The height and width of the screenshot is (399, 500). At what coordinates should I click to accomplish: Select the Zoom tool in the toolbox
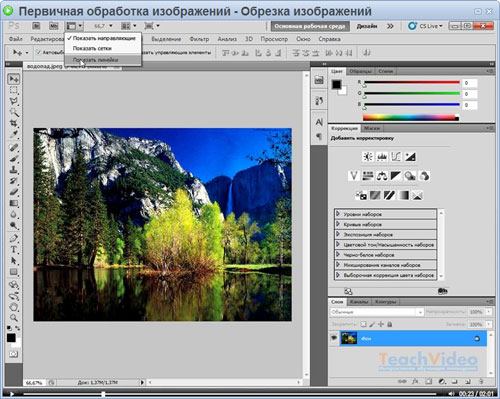[x=14, y=317]
